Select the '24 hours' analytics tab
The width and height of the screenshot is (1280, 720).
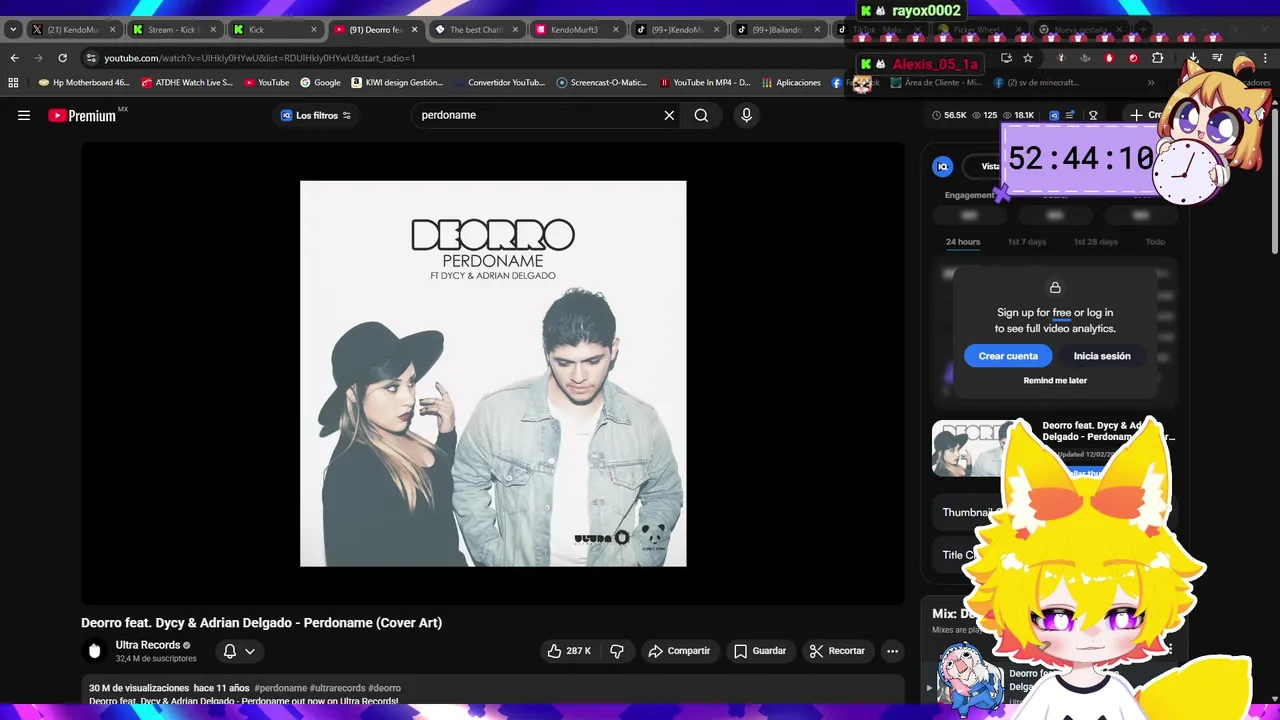click(963, 242)
